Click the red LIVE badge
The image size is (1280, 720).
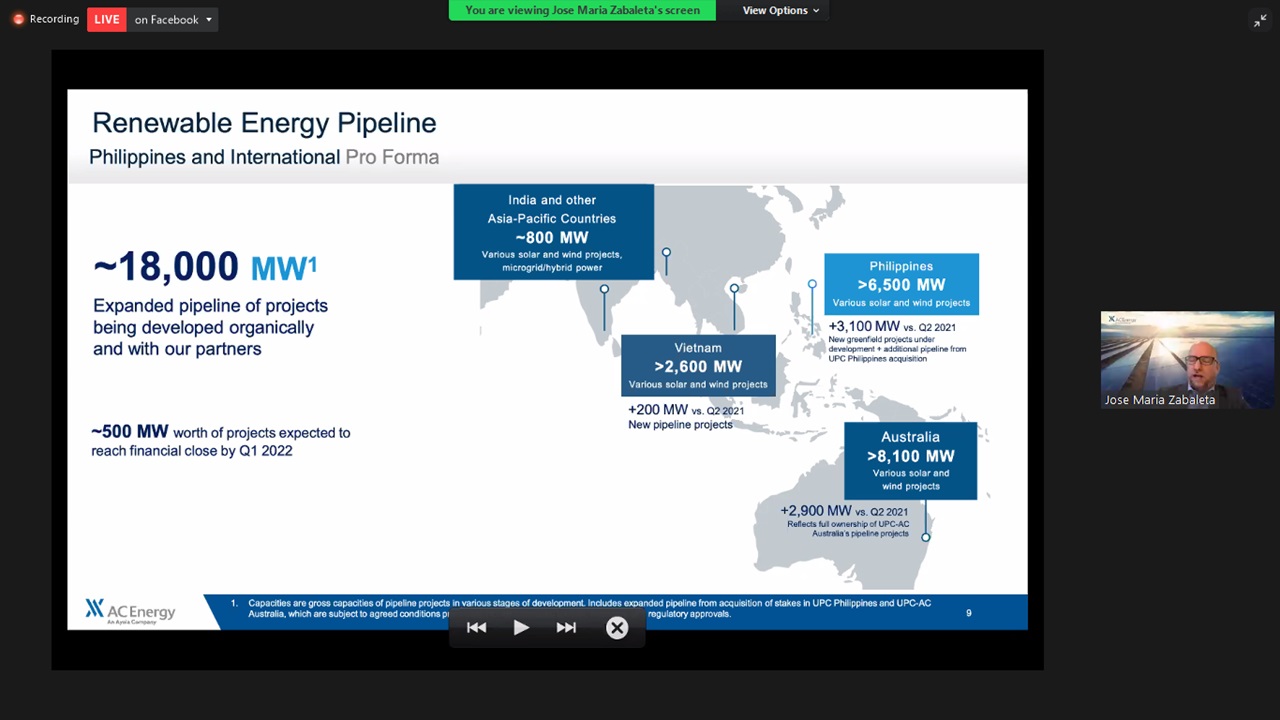coord(106,19)
